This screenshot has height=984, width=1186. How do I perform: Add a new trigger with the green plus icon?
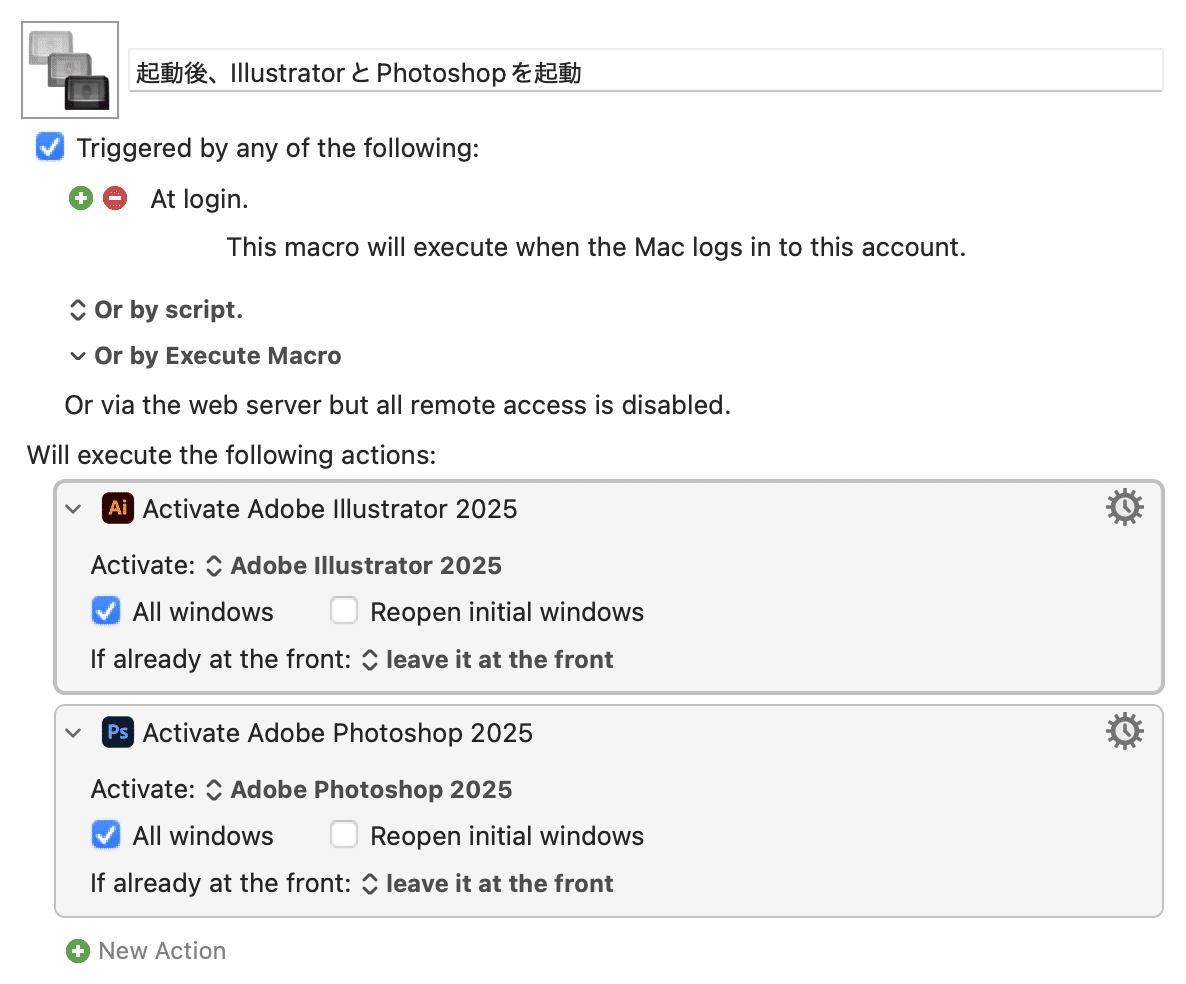coord(81,198)
